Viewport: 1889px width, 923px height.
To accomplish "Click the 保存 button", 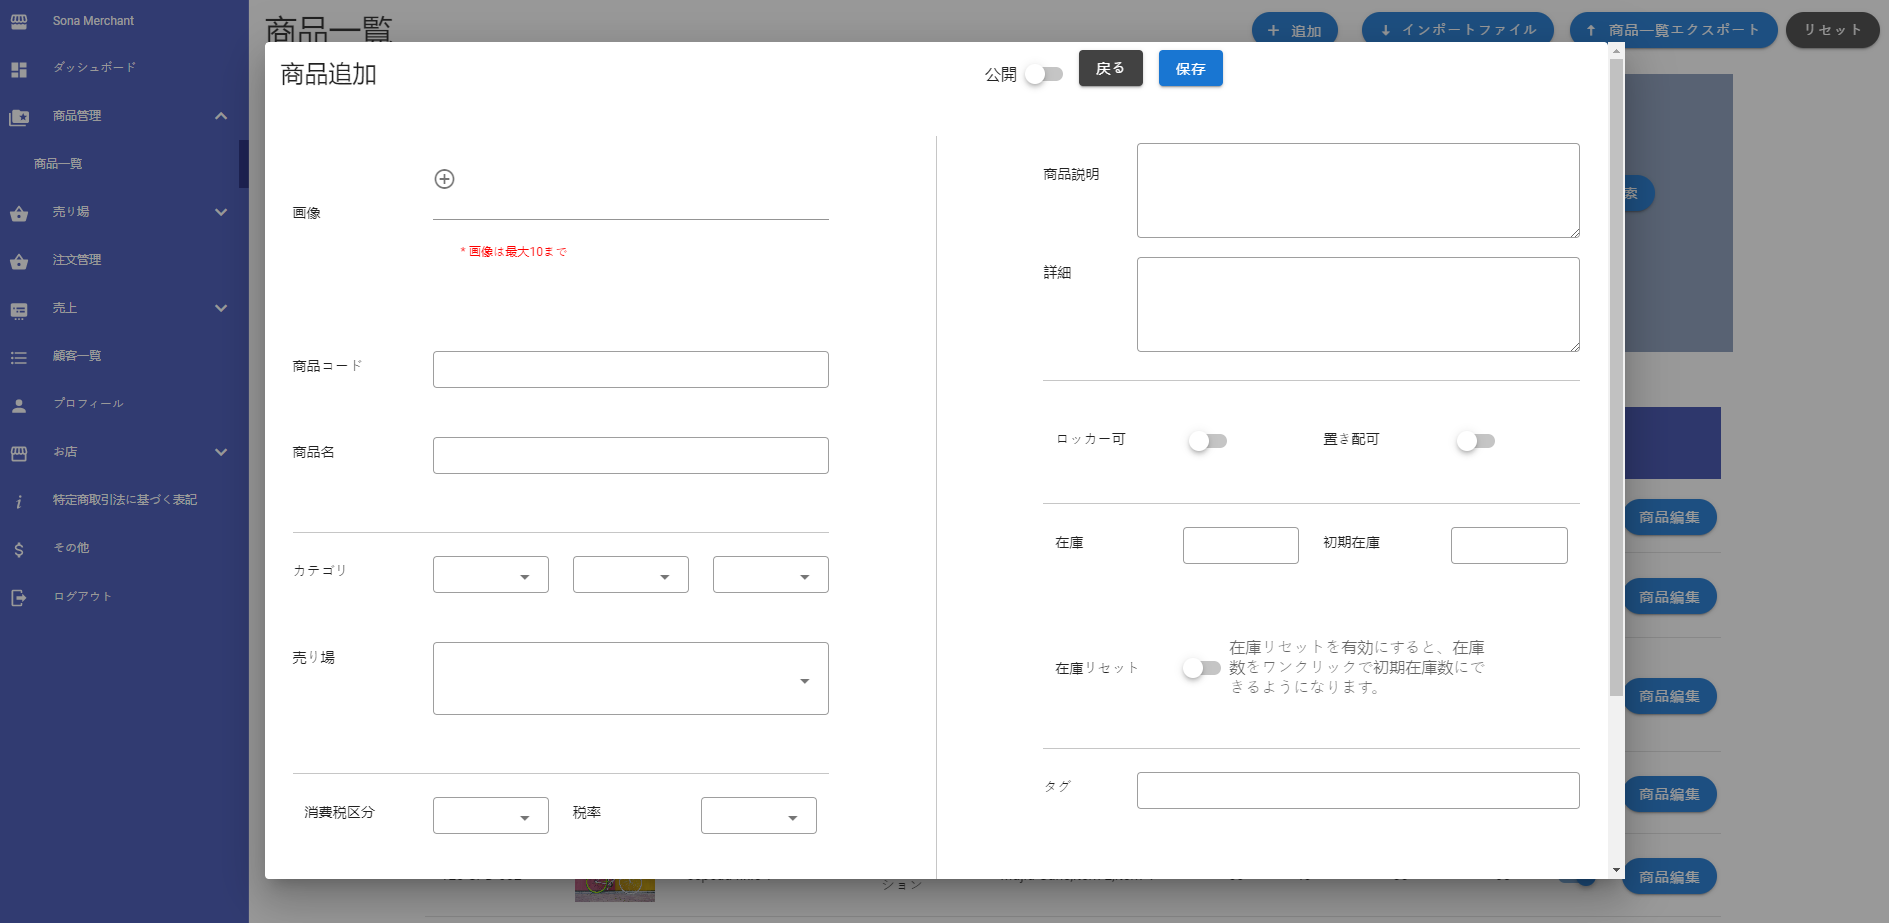I will tap(1190, 69).
